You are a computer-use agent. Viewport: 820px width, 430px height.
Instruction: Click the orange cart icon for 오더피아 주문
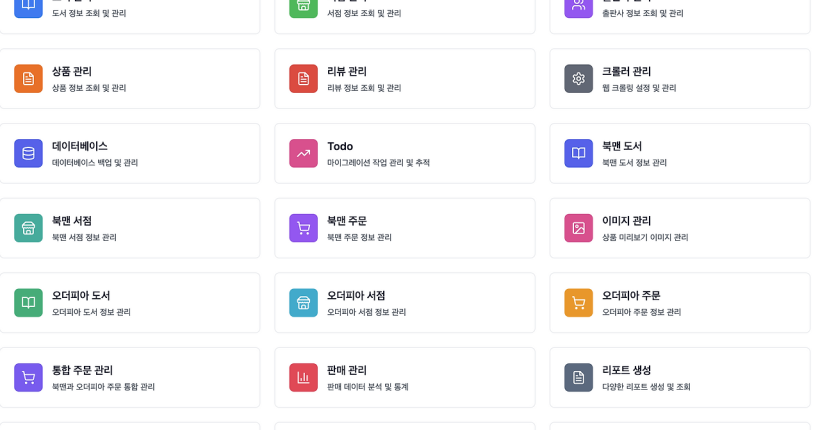[x=578, y=303]
